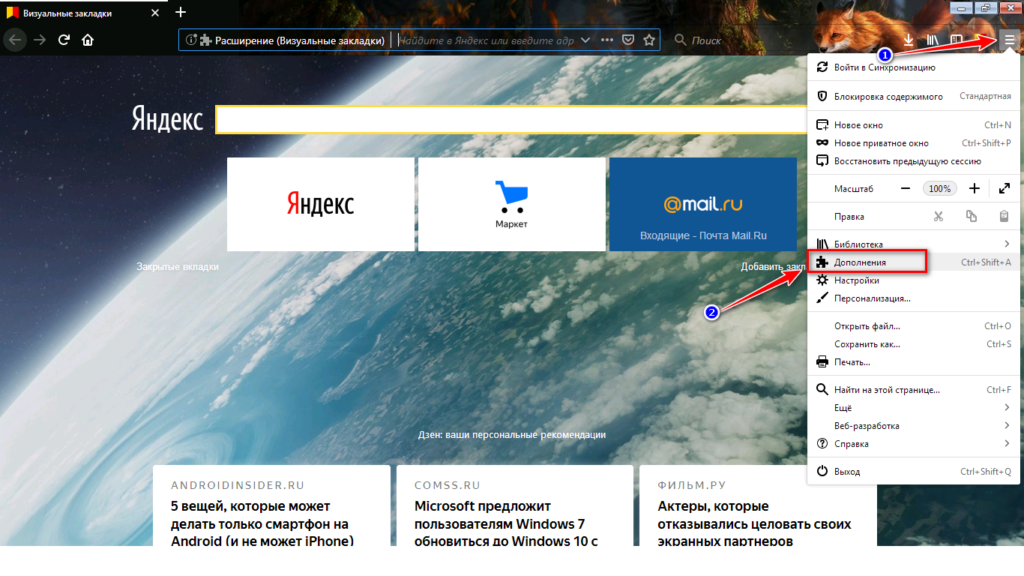Close the Визуальные закладки tab
Viewport: 1024px width, 576px height.
[x=155, y=13]
